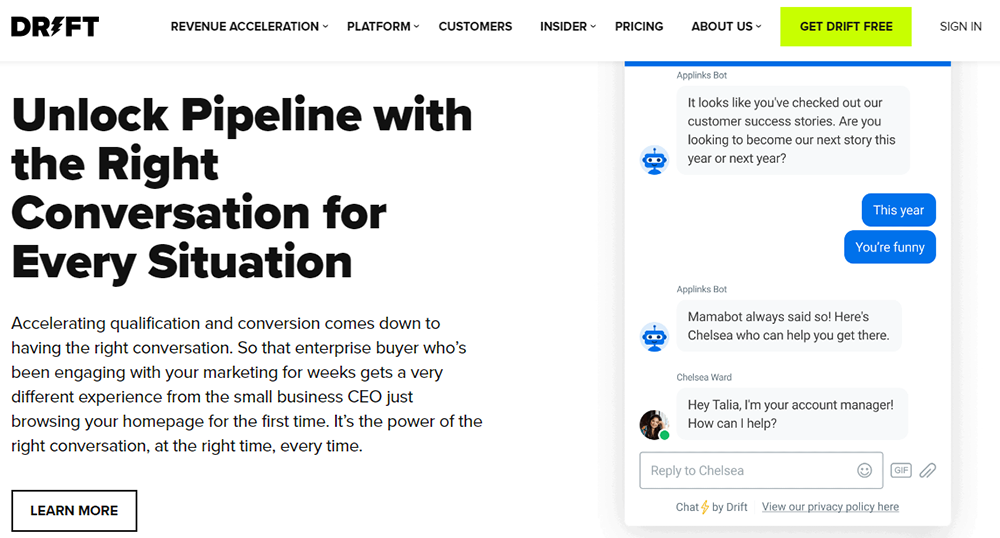Click the Reply to Chelsea input field

tap(761, 470)
